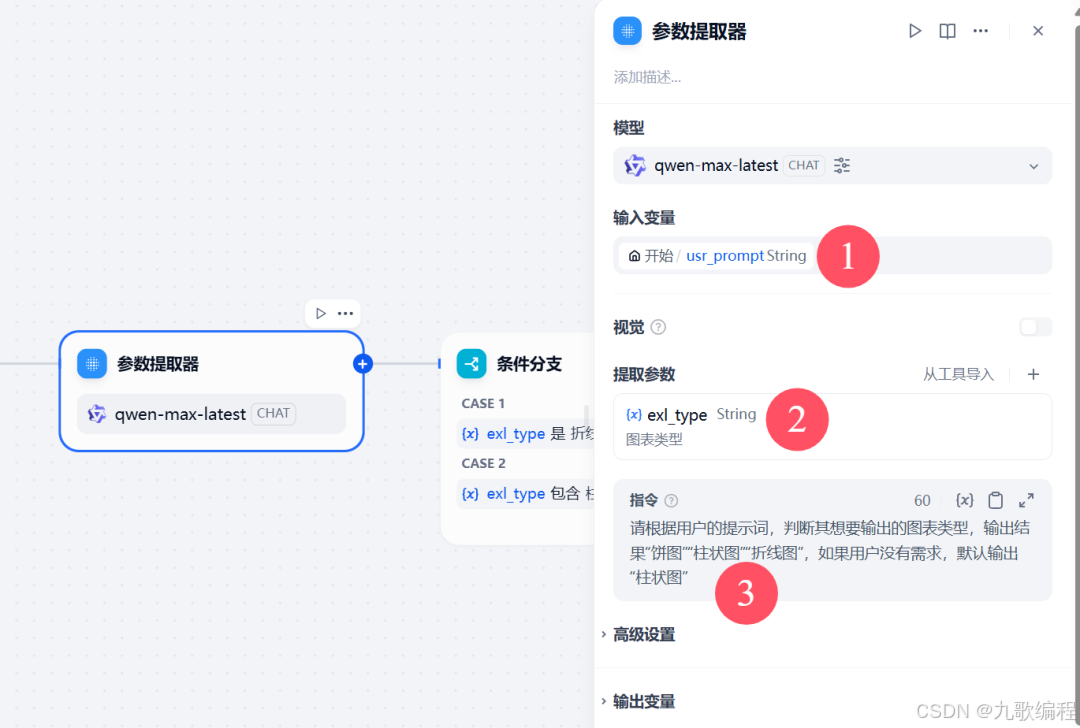This screenshot has height=728, width=1080.
Task: Expand the instruction editor to fullscreen
Action: 1026,500
